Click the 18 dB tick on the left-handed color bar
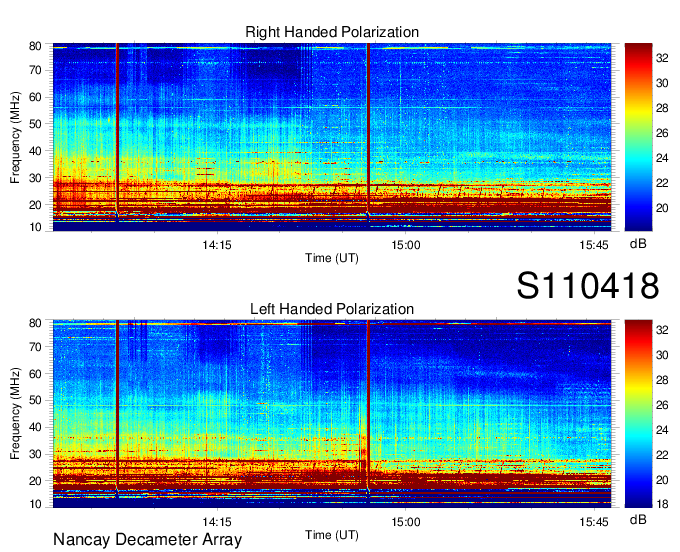The width and height of the screenshot is (680, 552). pos(662,504)
